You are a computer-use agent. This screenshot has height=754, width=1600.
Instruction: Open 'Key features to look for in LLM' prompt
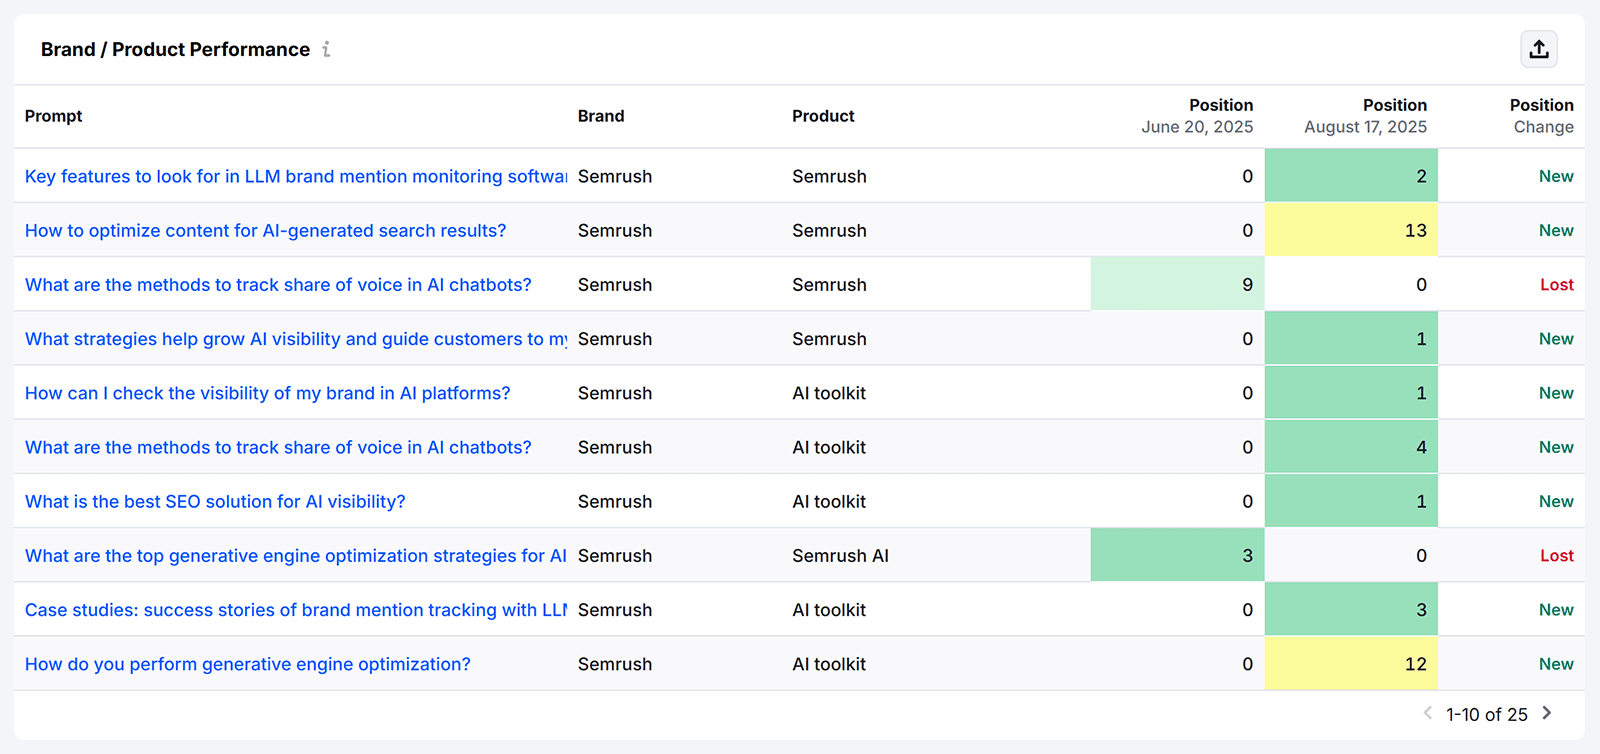coord(295,176)
